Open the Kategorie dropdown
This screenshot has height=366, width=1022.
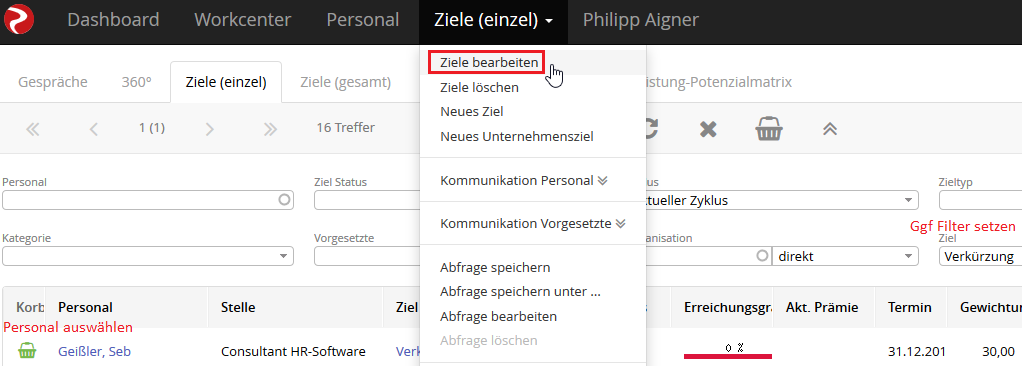click(148, 257)
